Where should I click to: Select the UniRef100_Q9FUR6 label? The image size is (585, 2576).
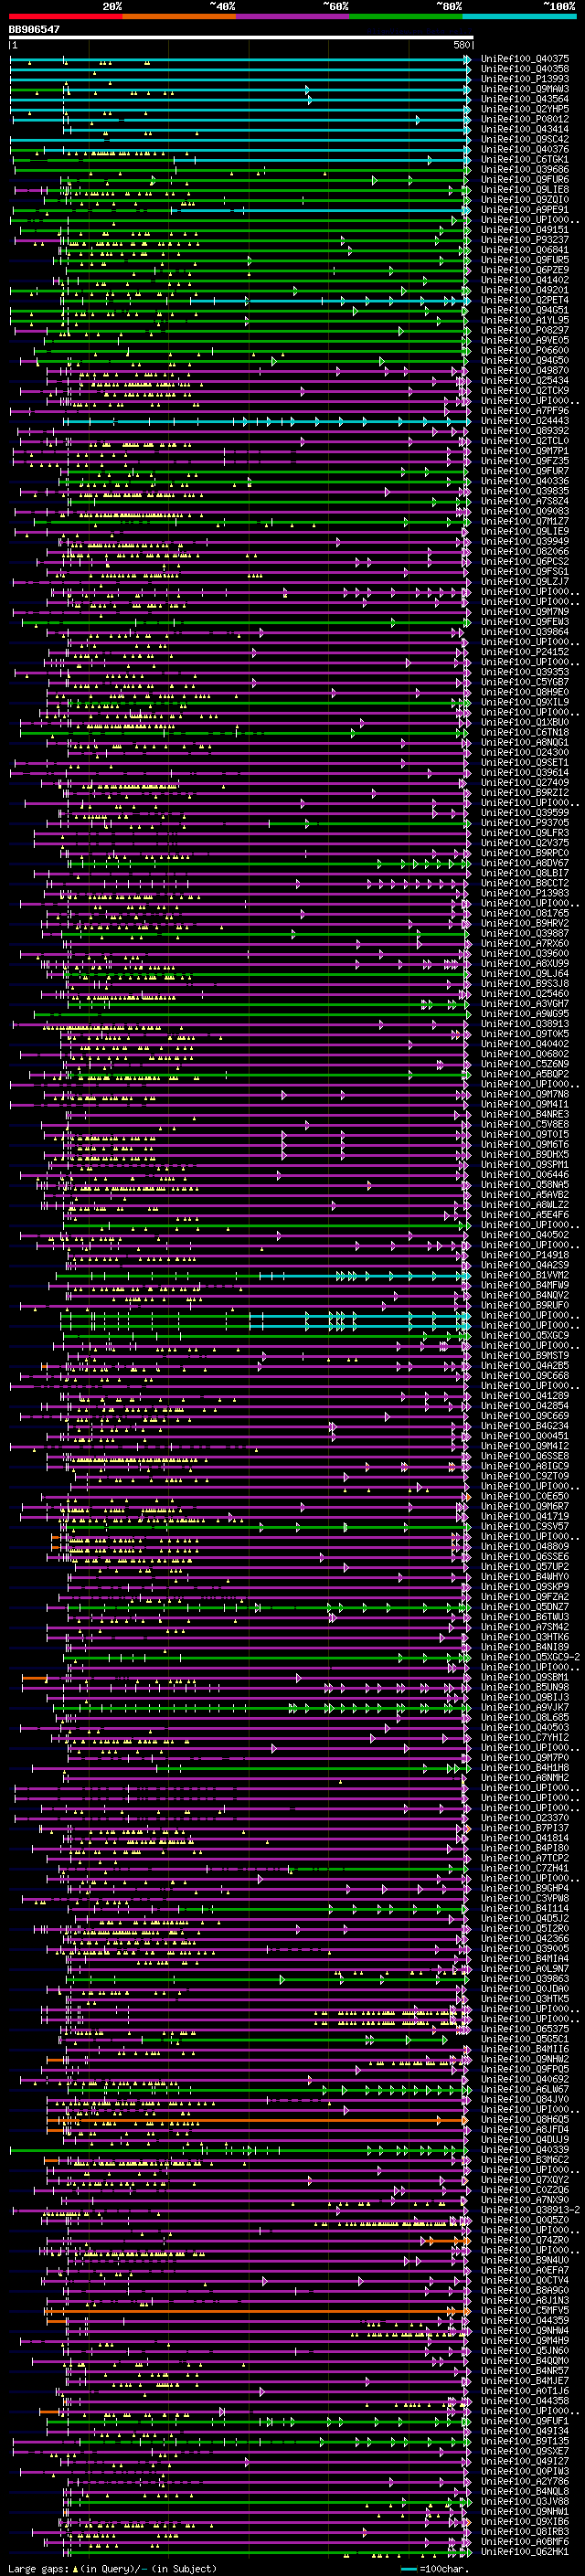(x=525, y=179)
